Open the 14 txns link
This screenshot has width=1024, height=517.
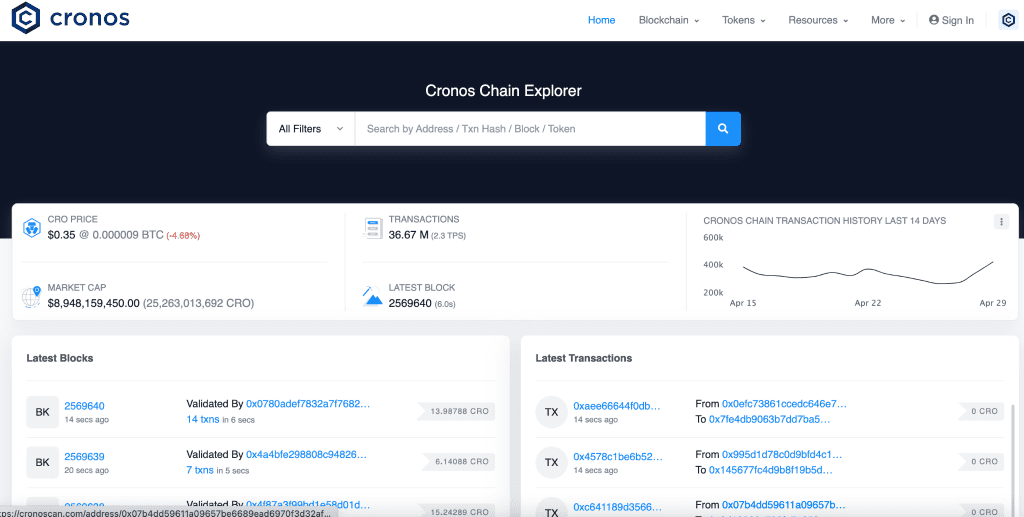pos(206,420)
